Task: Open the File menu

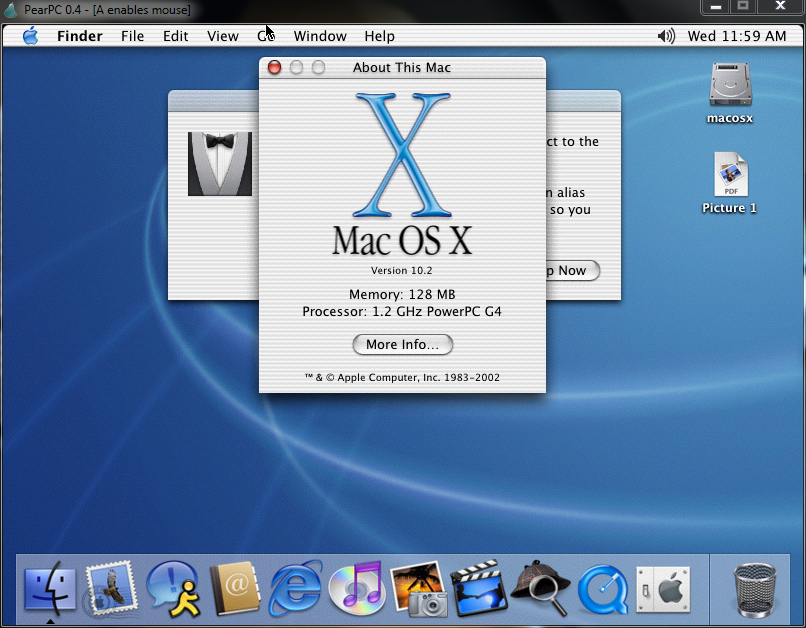Action: point(132,36)
